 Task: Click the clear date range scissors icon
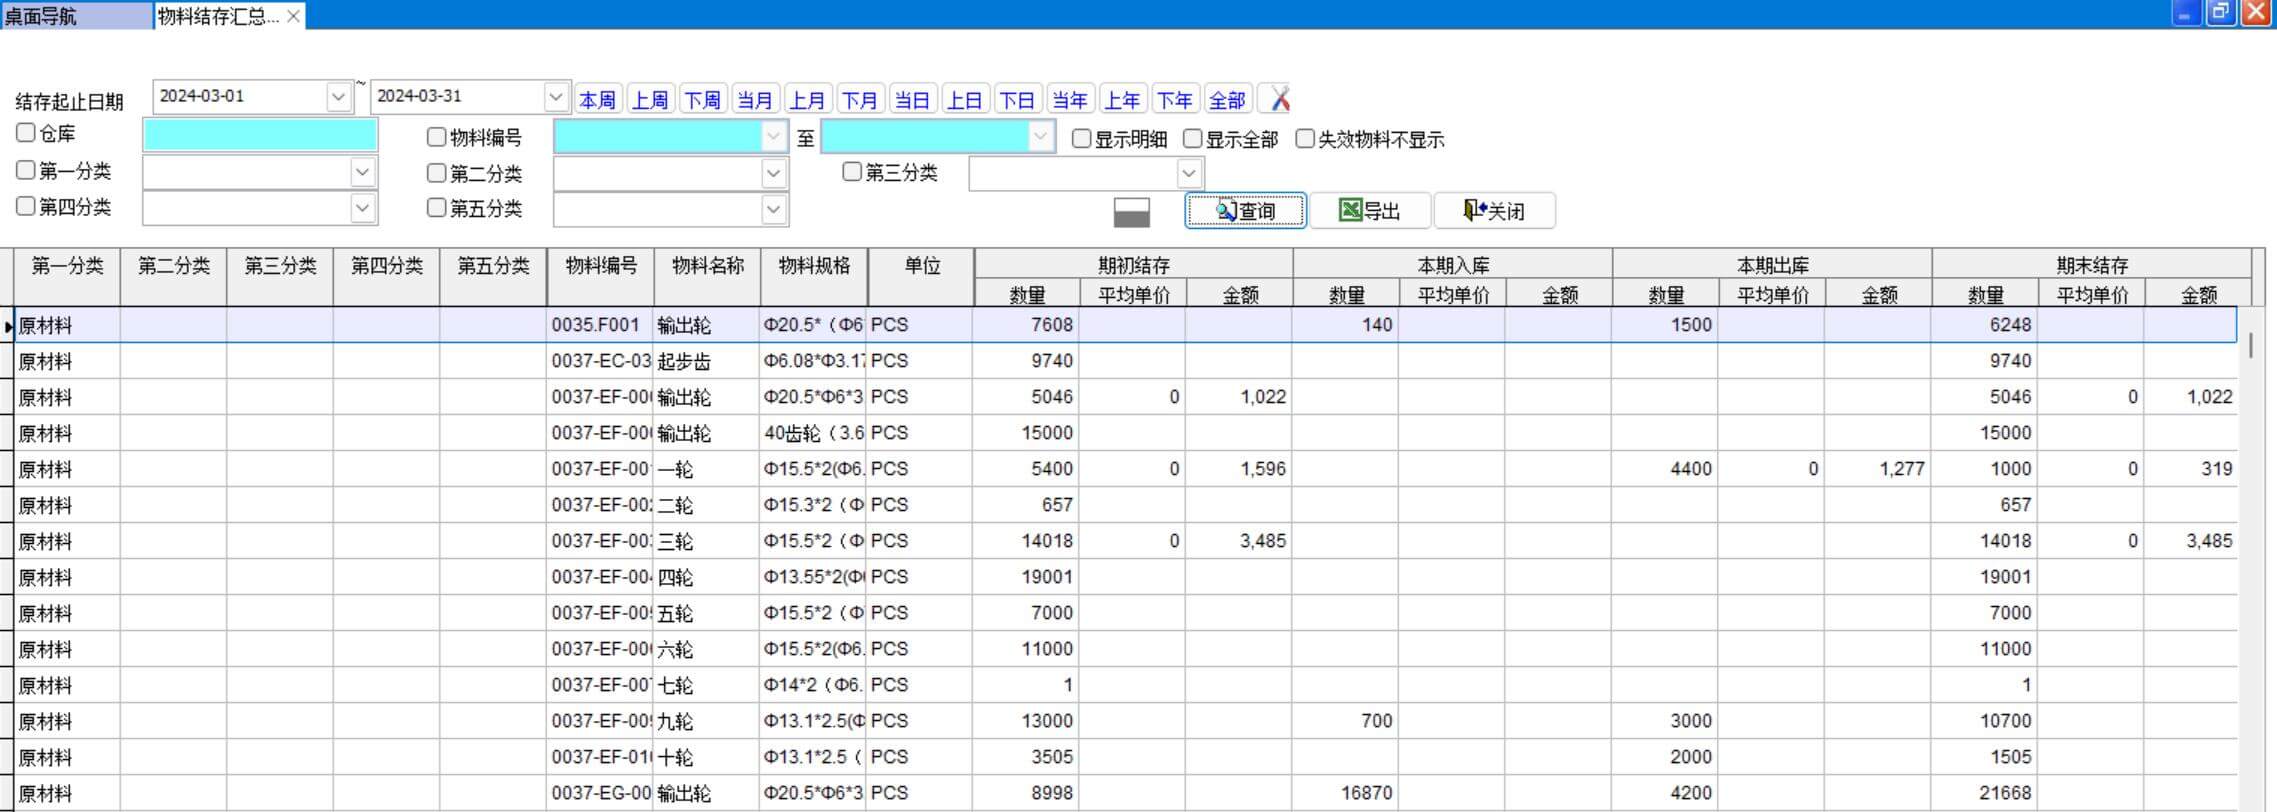(1278, 99)
